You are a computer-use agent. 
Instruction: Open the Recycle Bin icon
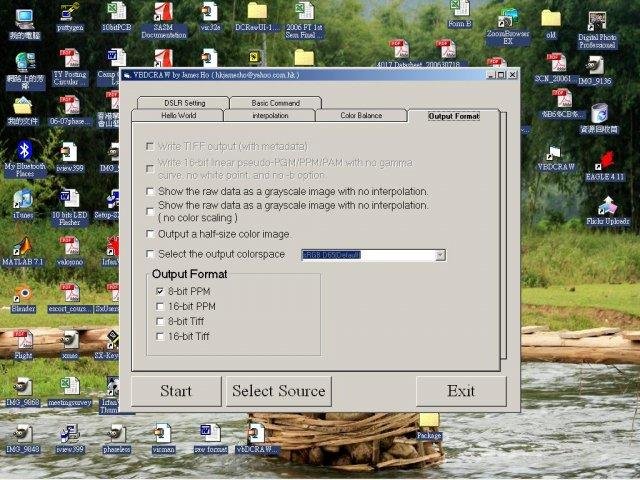tap(599, 118)
